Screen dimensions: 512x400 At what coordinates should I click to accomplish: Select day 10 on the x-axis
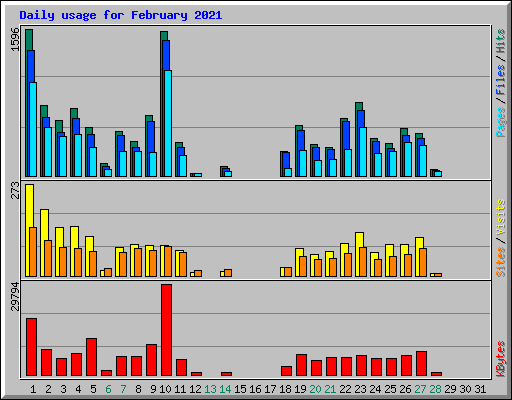tap(165, 389)
